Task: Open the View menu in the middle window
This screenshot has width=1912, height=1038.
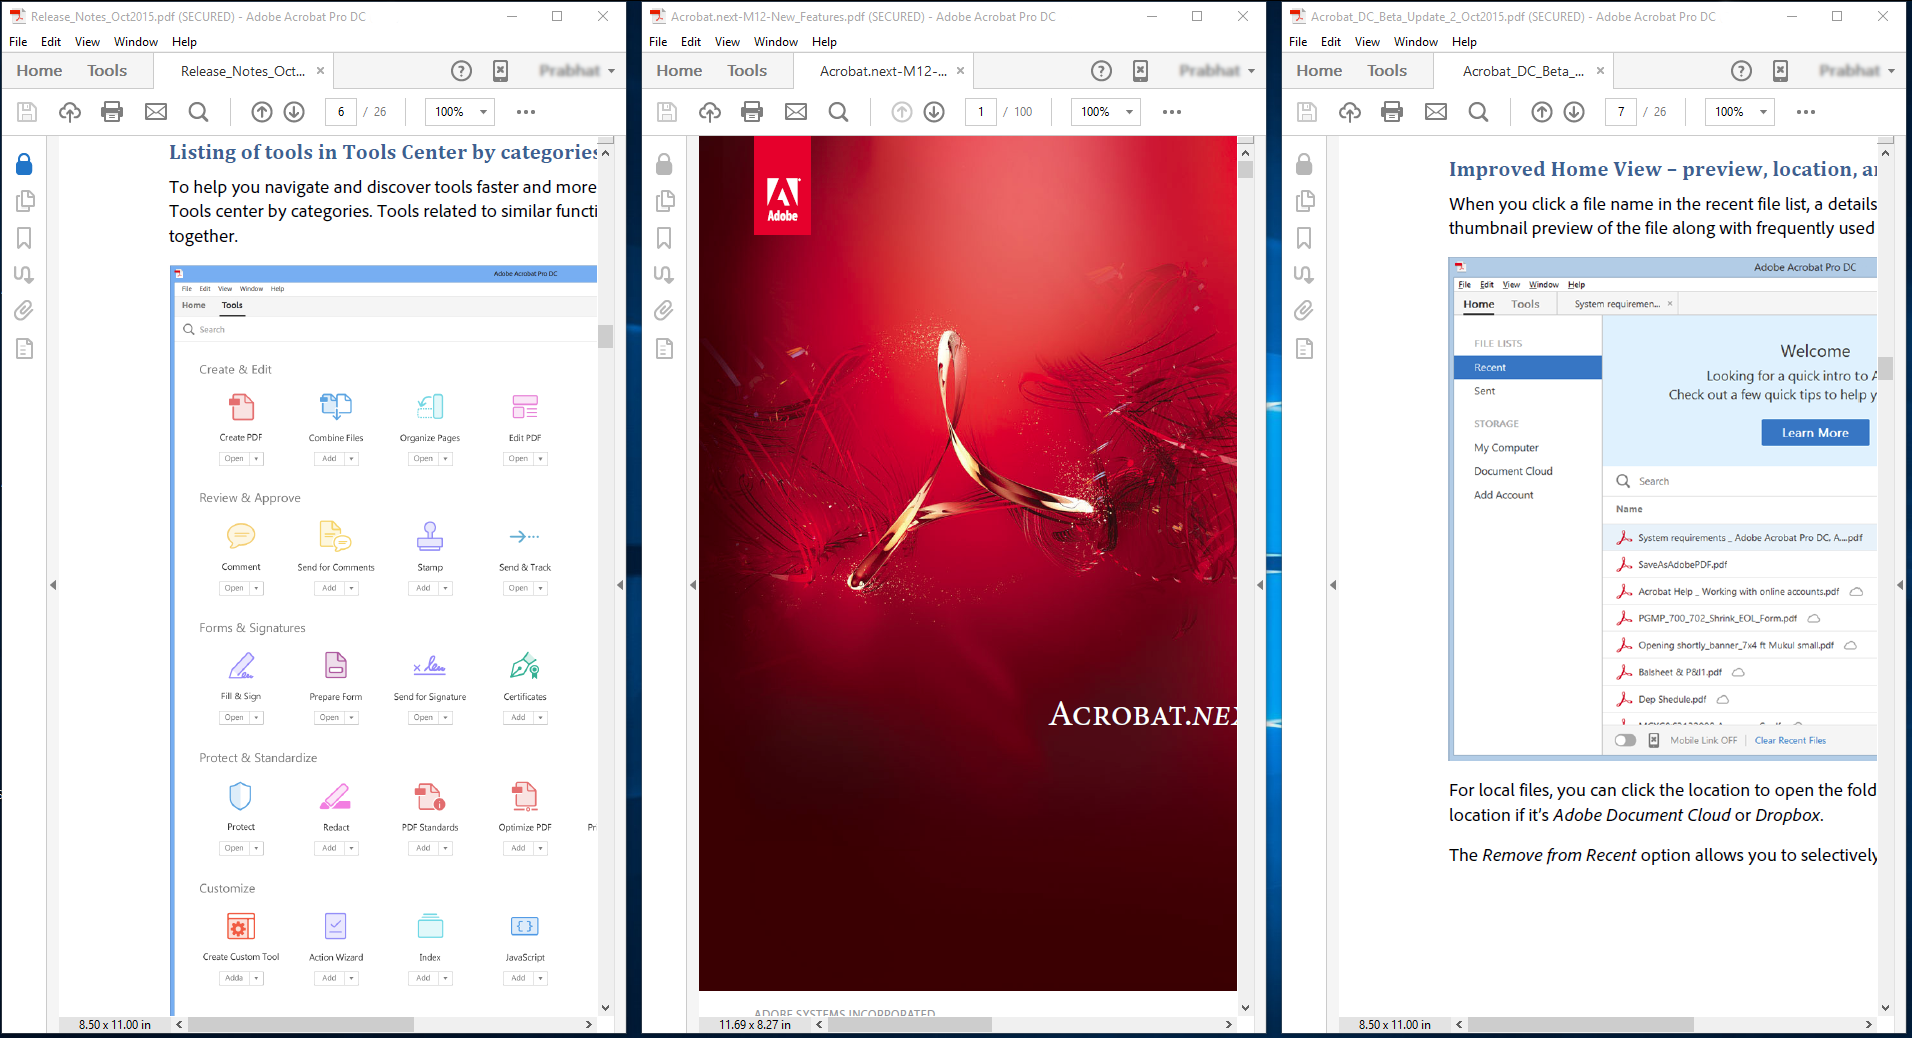Action: click(726, 41)
